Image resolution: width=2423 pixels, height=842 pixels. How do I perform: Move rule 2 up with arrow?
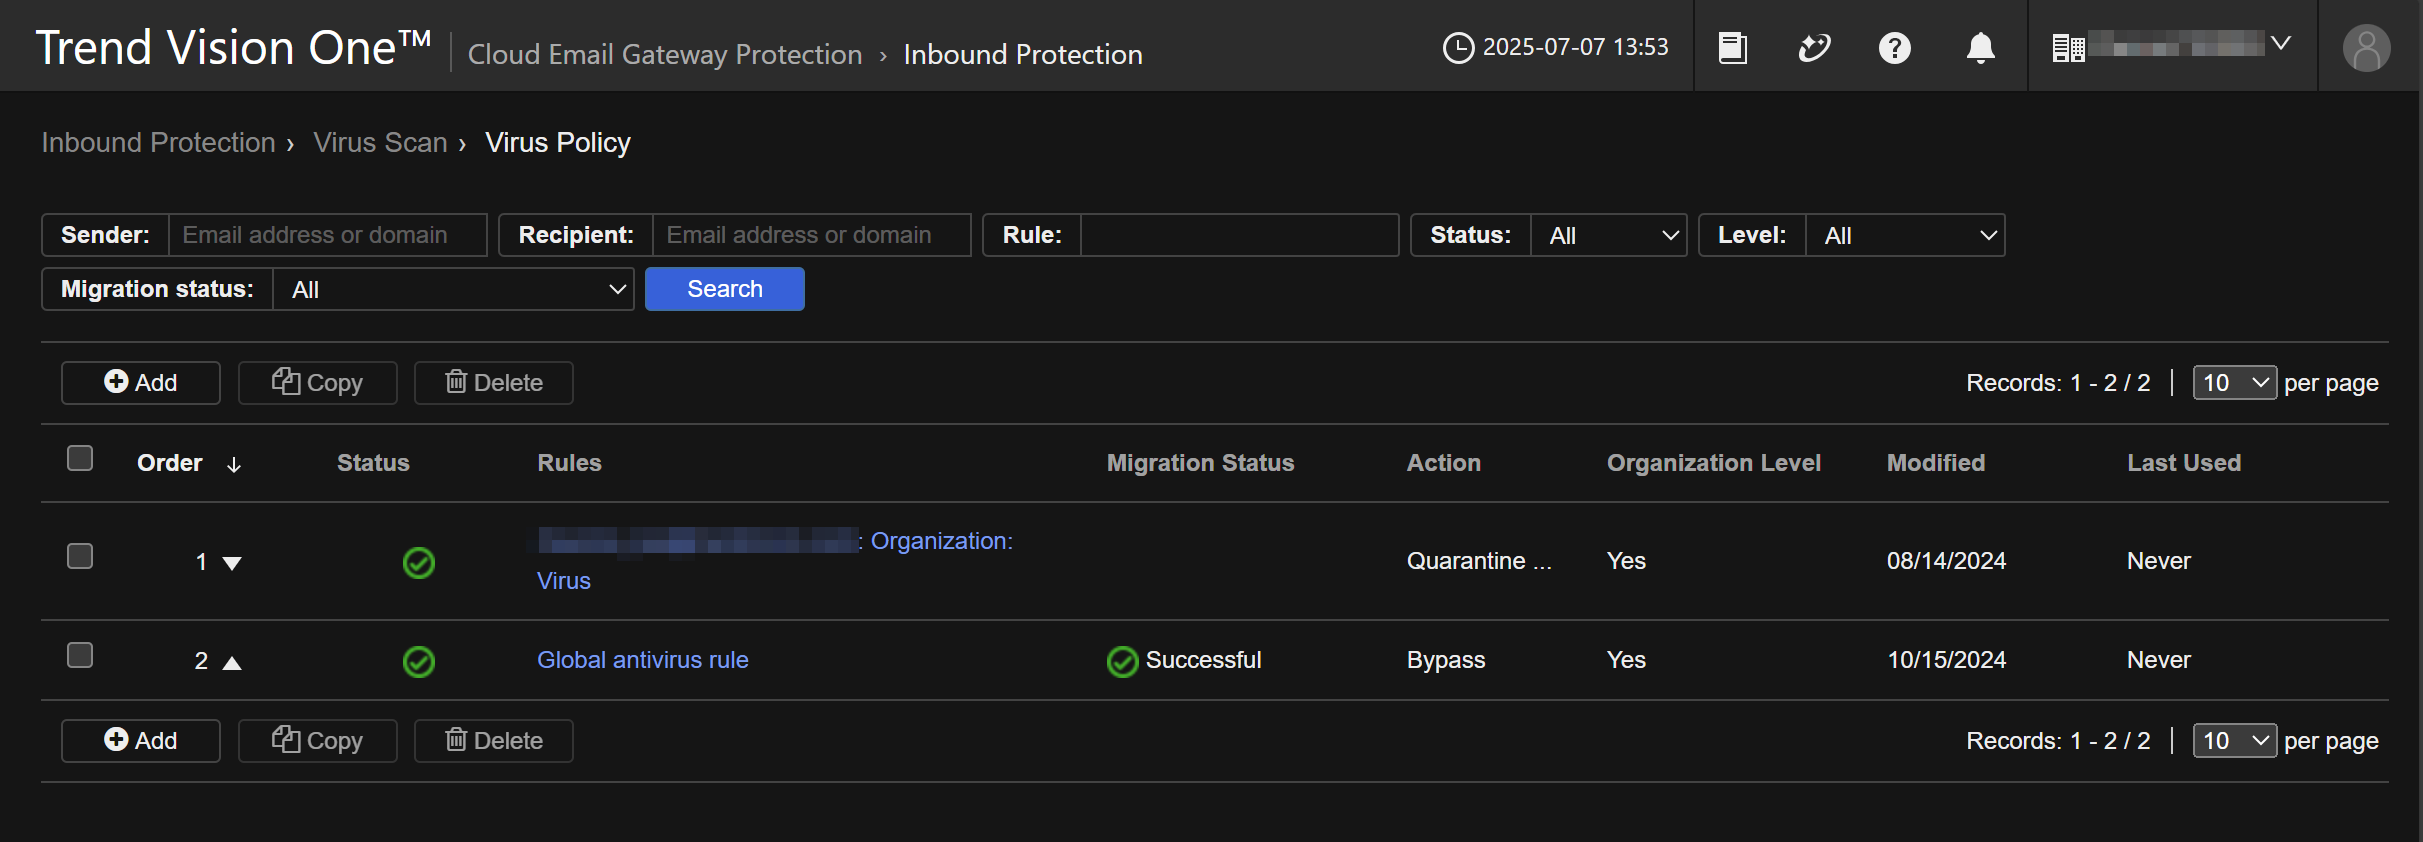point(232,662)
